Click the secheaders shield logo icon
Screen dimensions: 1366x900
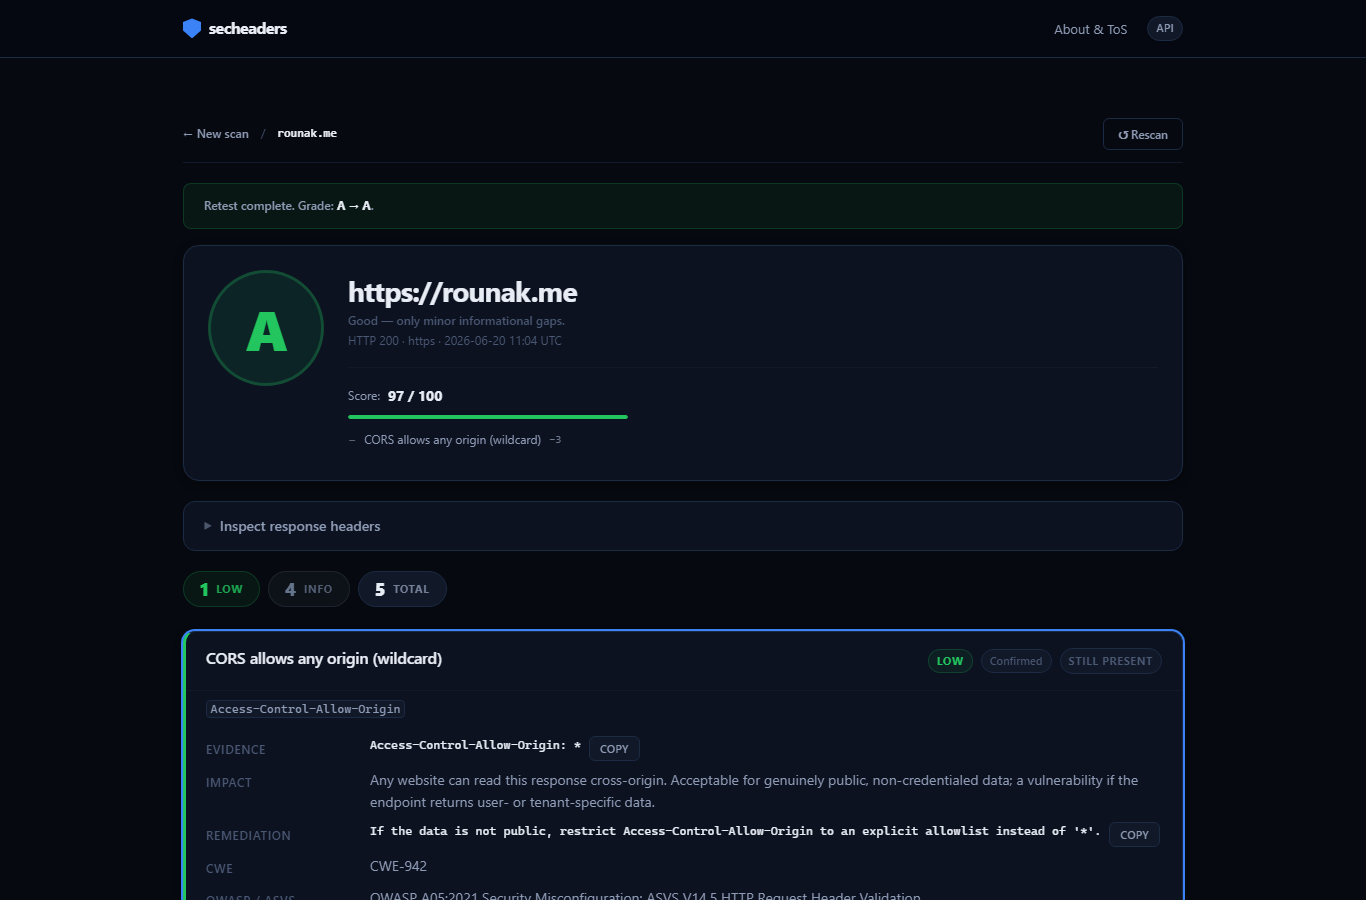coord(192,28)
